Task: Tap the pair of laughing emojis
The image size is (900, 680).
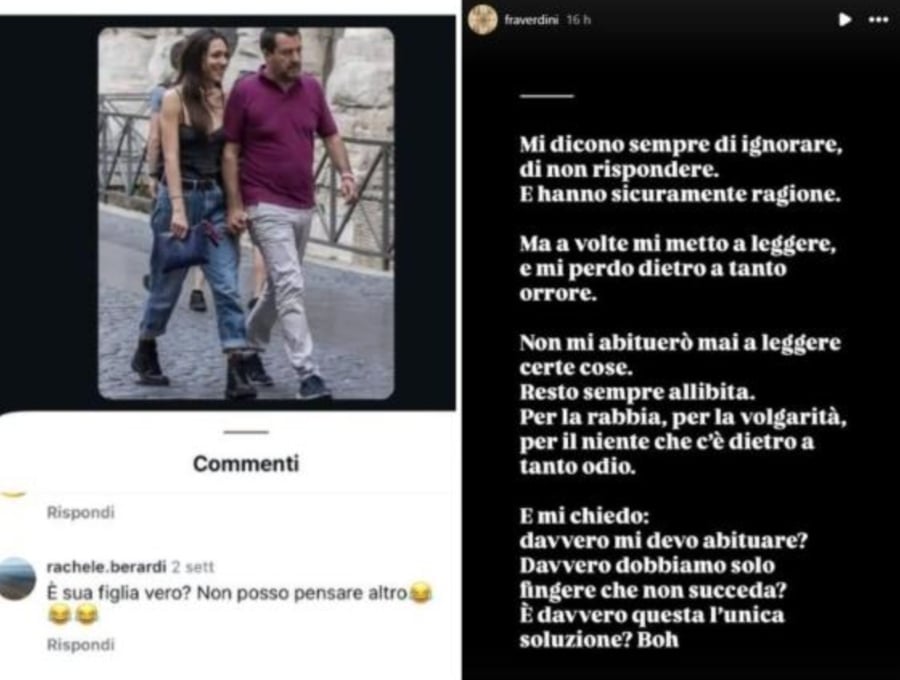Action: [73, 615]
